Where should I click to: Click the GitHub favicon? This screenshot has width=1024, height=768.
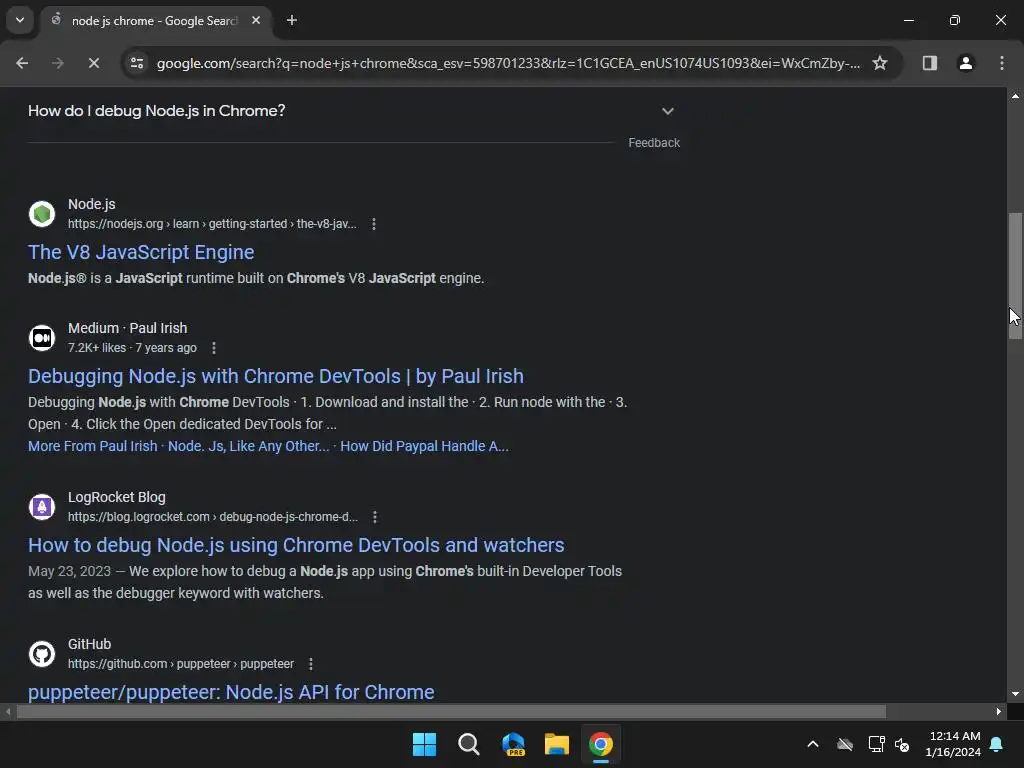[42, 654]
